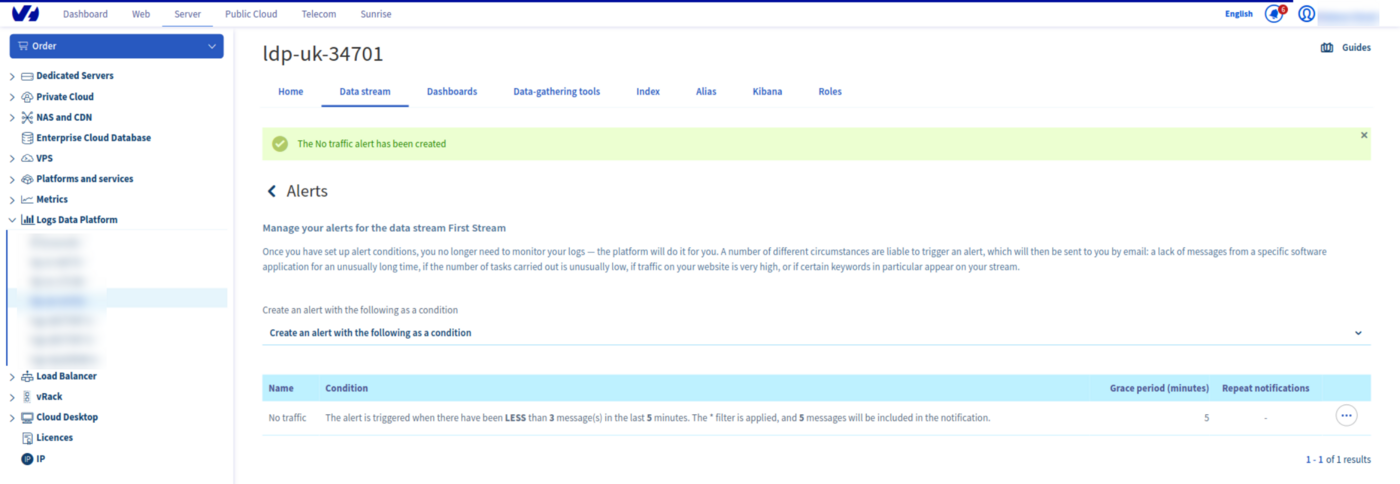Open the alert condition dropdown
Screen dimensions: 1400x484
click(815, 333)
